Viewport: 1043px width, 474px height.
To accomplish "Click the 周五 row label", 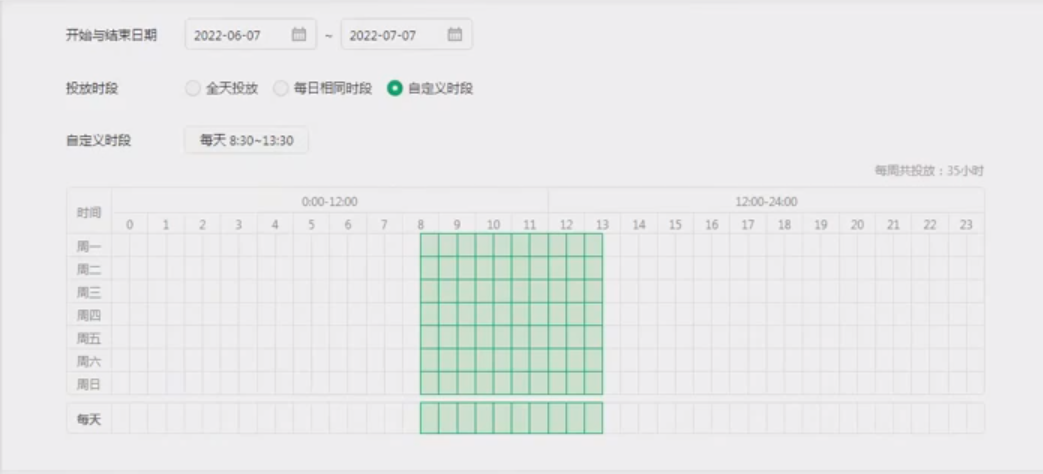I will point(89,338).
